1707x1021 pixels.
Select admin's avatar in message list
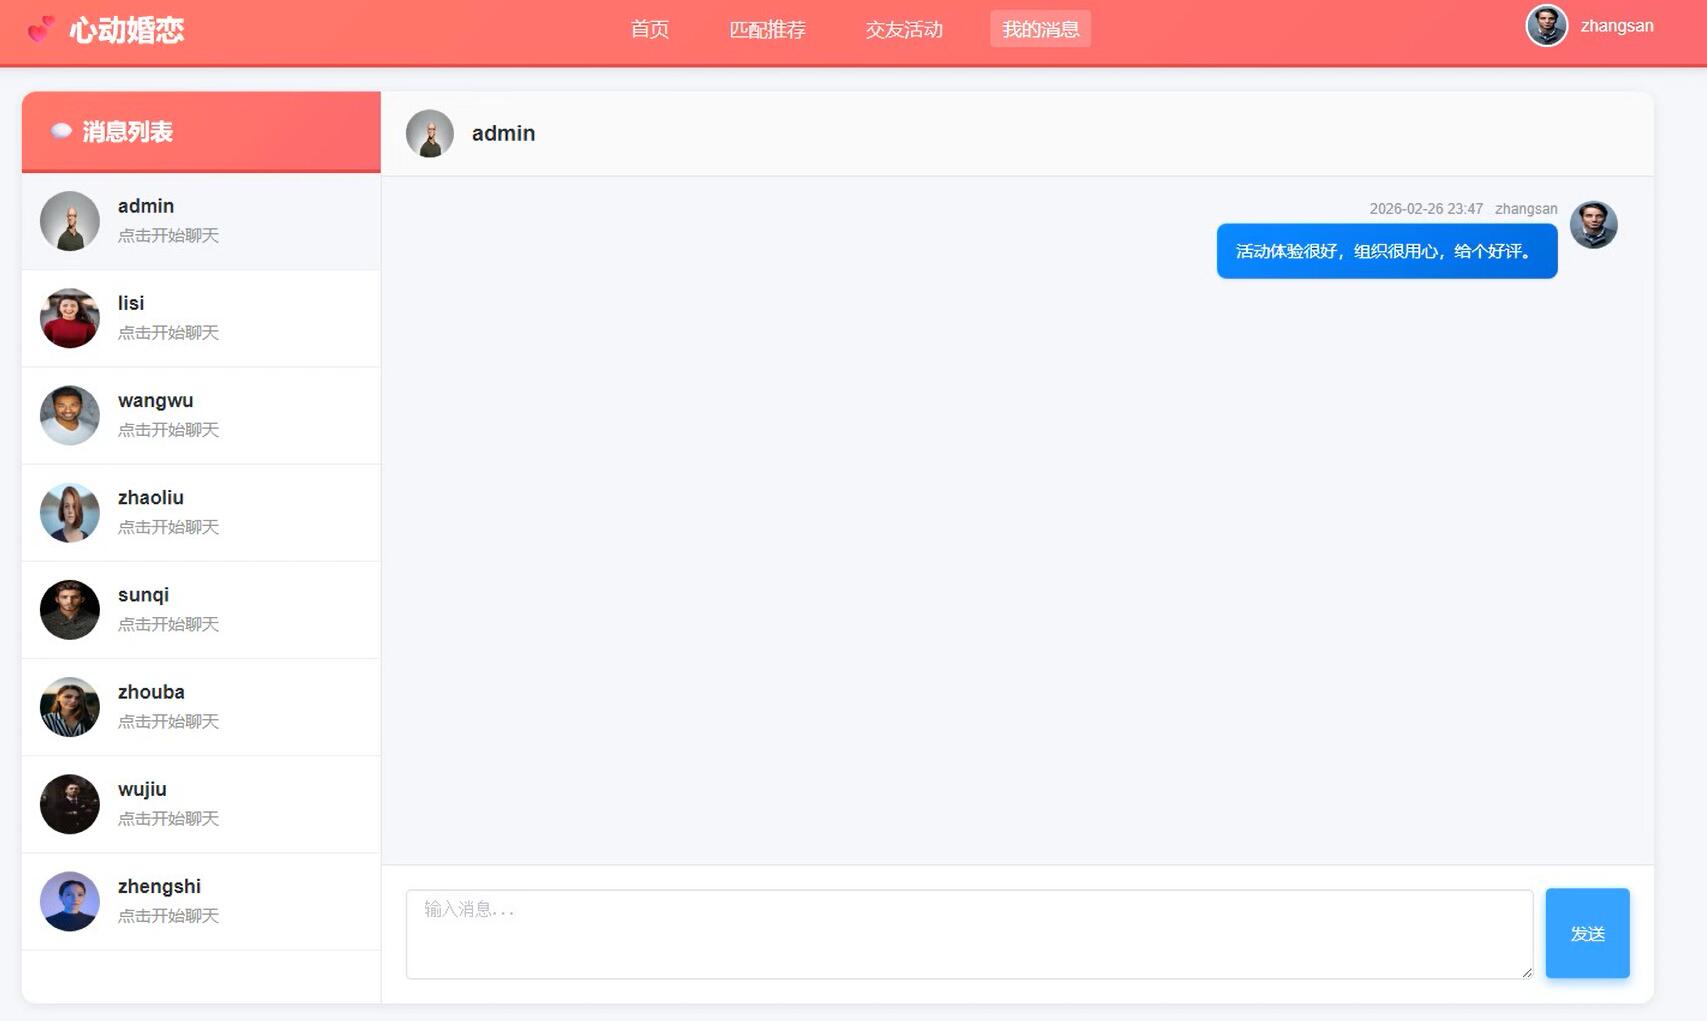(x=70, y=221)
